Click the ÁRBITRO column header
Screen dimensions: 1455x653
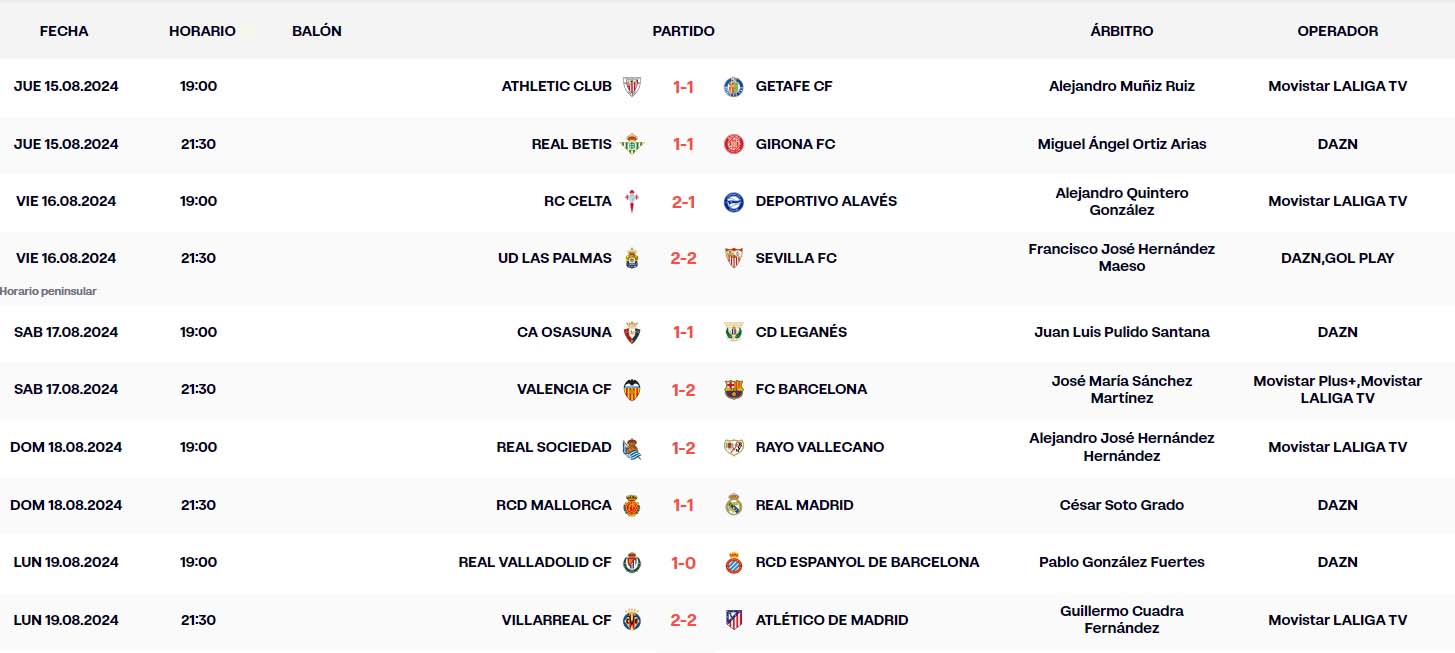(1121, 31)
